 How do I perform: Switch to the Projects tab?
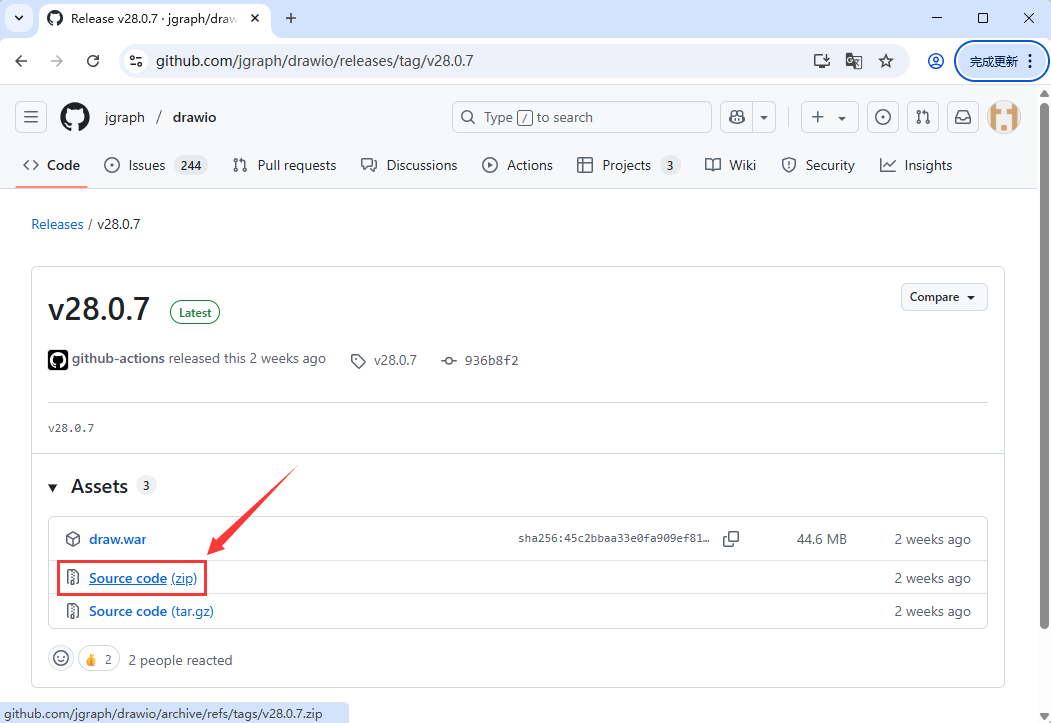(628, 166)
